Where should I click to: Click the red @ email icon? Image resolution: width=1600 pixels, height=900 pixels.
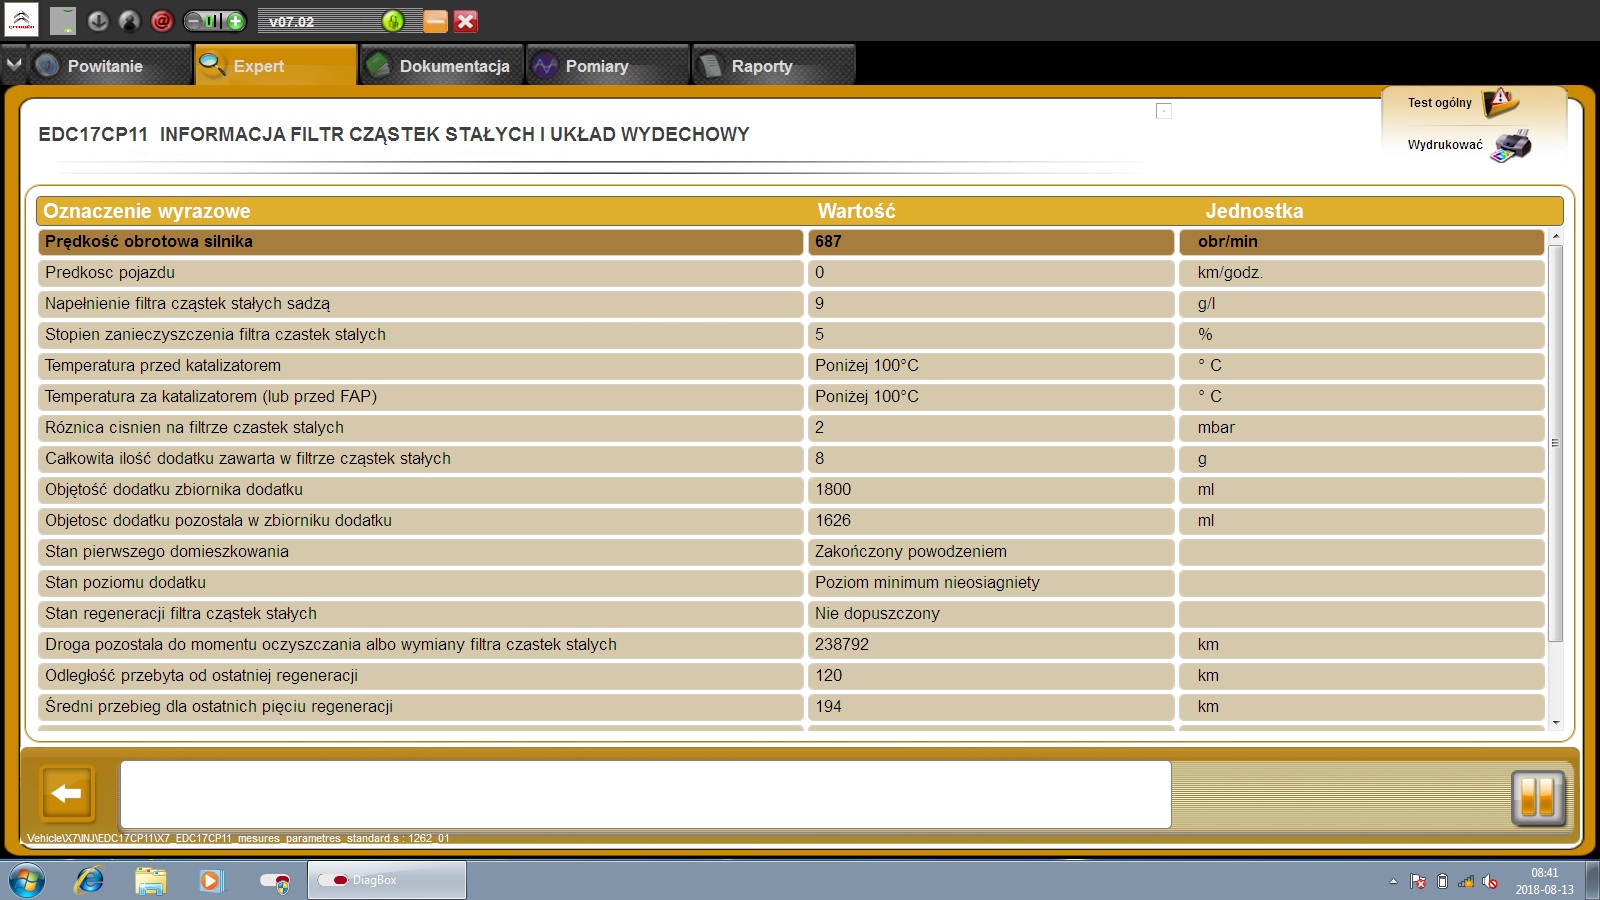point(162,21)
